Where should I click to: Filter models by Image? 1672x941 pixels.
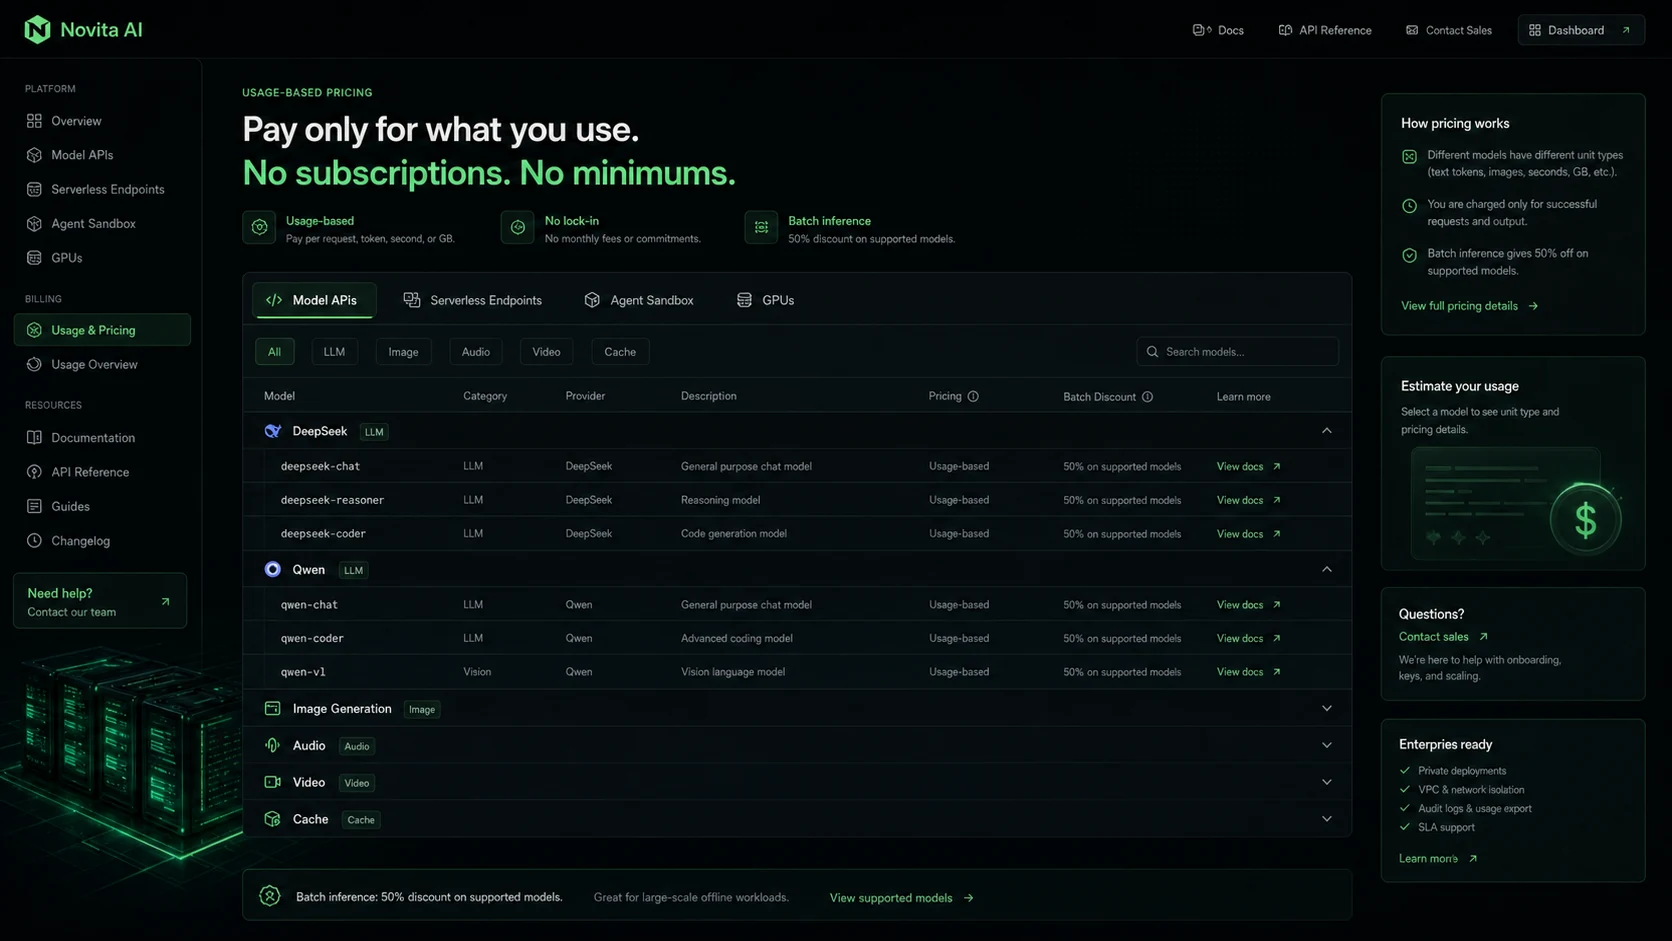point(403,352)
